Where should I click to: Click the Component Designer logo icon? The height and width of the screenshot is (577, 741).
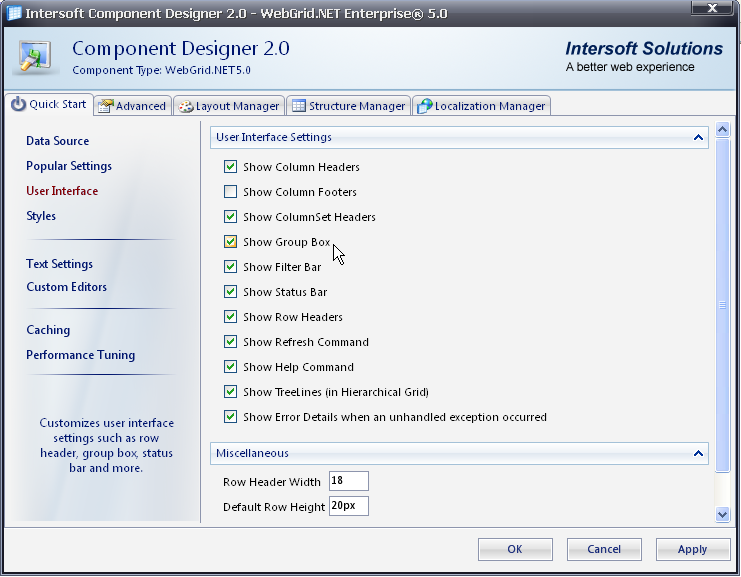click(x=35, y=57)
